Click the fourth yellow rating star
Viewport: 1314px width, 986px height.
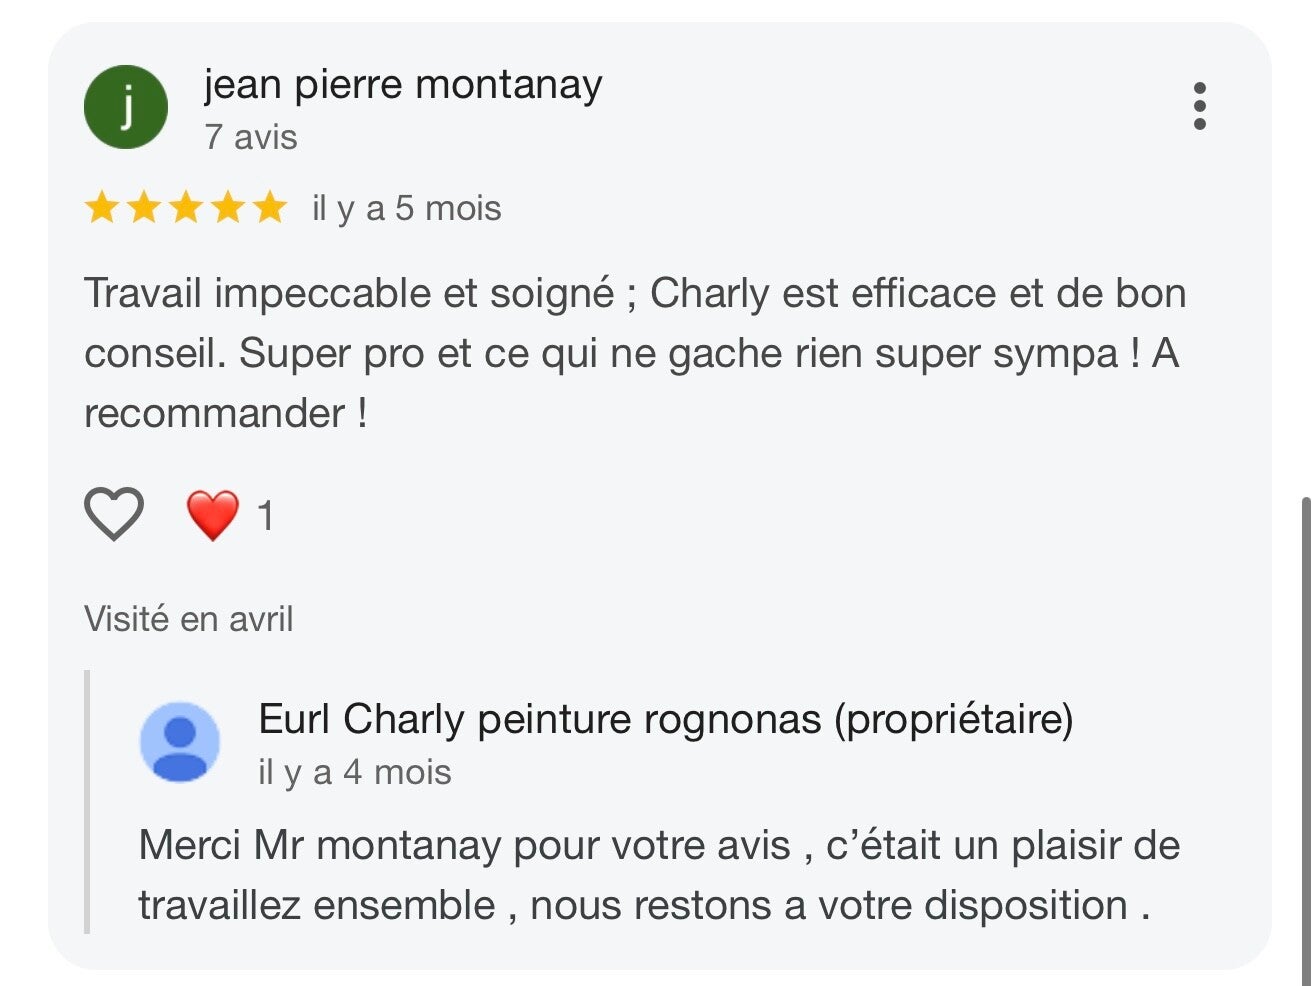point(228,208)
